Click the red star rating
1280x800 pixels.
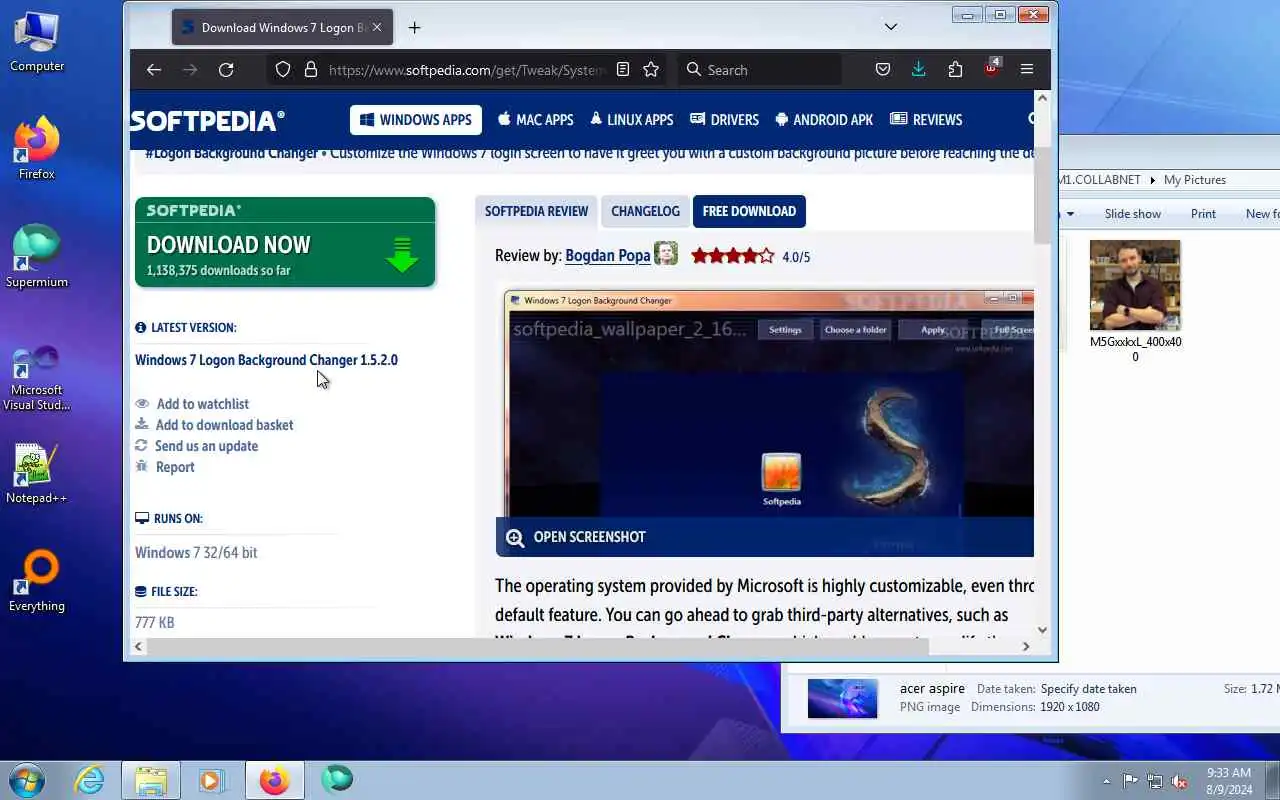pyautogui.click(x=733, y=256)
